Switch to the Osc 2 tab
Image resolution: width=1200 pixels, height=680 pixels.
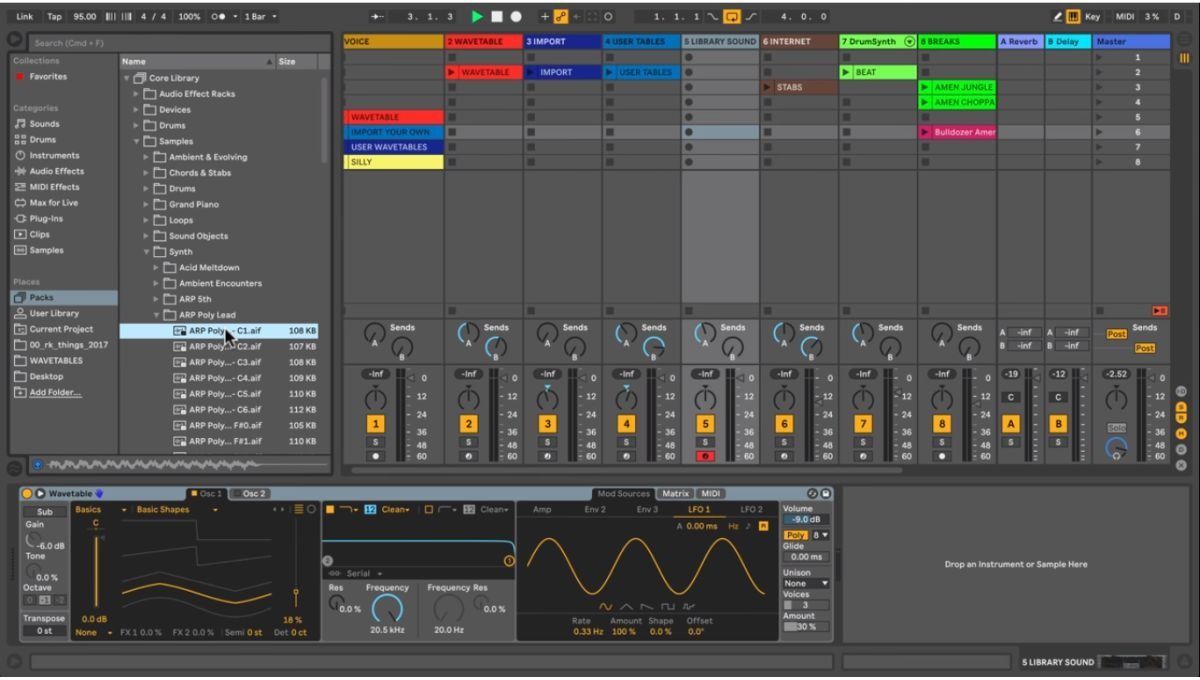[250, 493]
